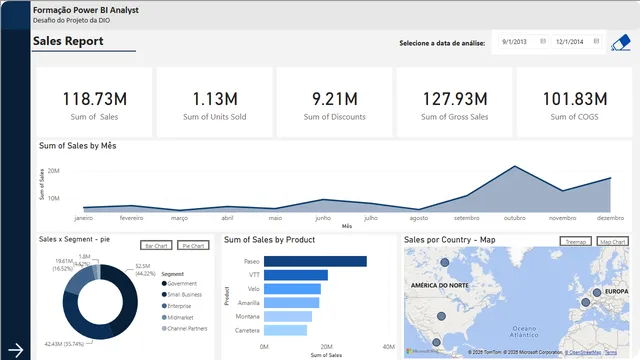Click the 127.93M Sum of Gross Sales card
Screen dimensions: 640x360
pyautogui.click(x=454, y=102)
